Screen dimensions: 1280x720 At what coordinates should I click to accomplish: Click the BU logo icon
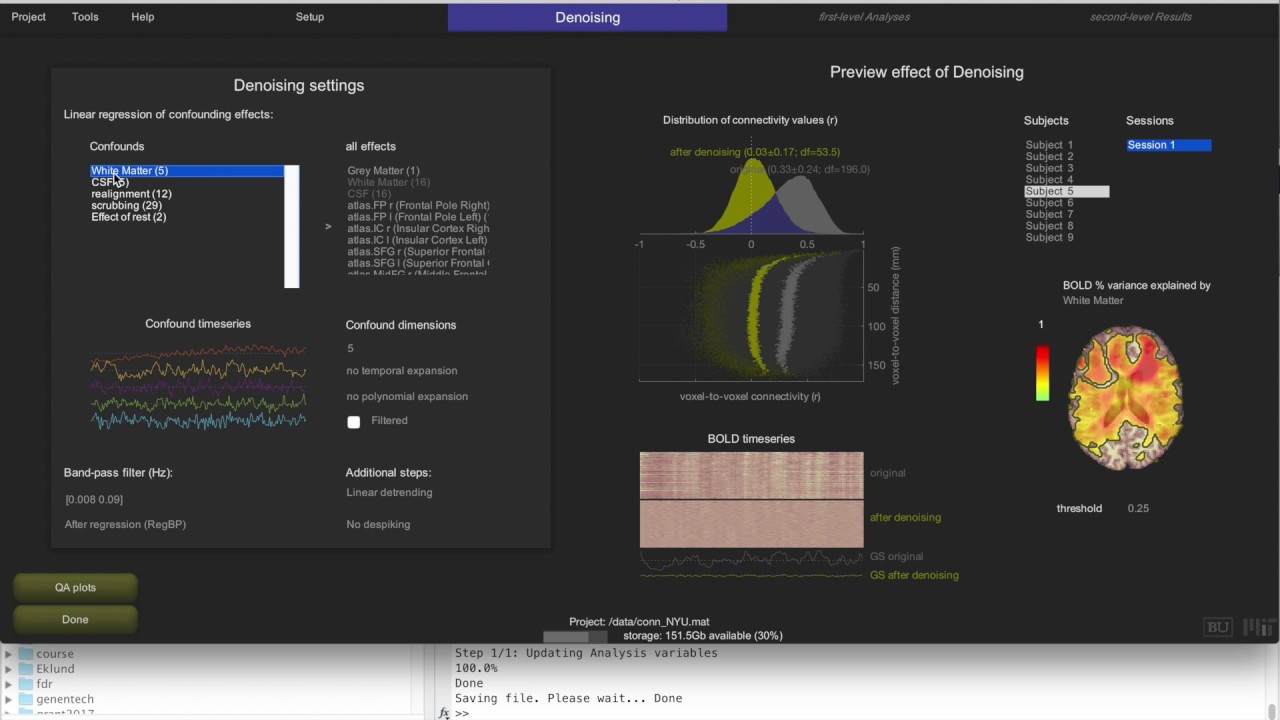tap(1218, 628)
